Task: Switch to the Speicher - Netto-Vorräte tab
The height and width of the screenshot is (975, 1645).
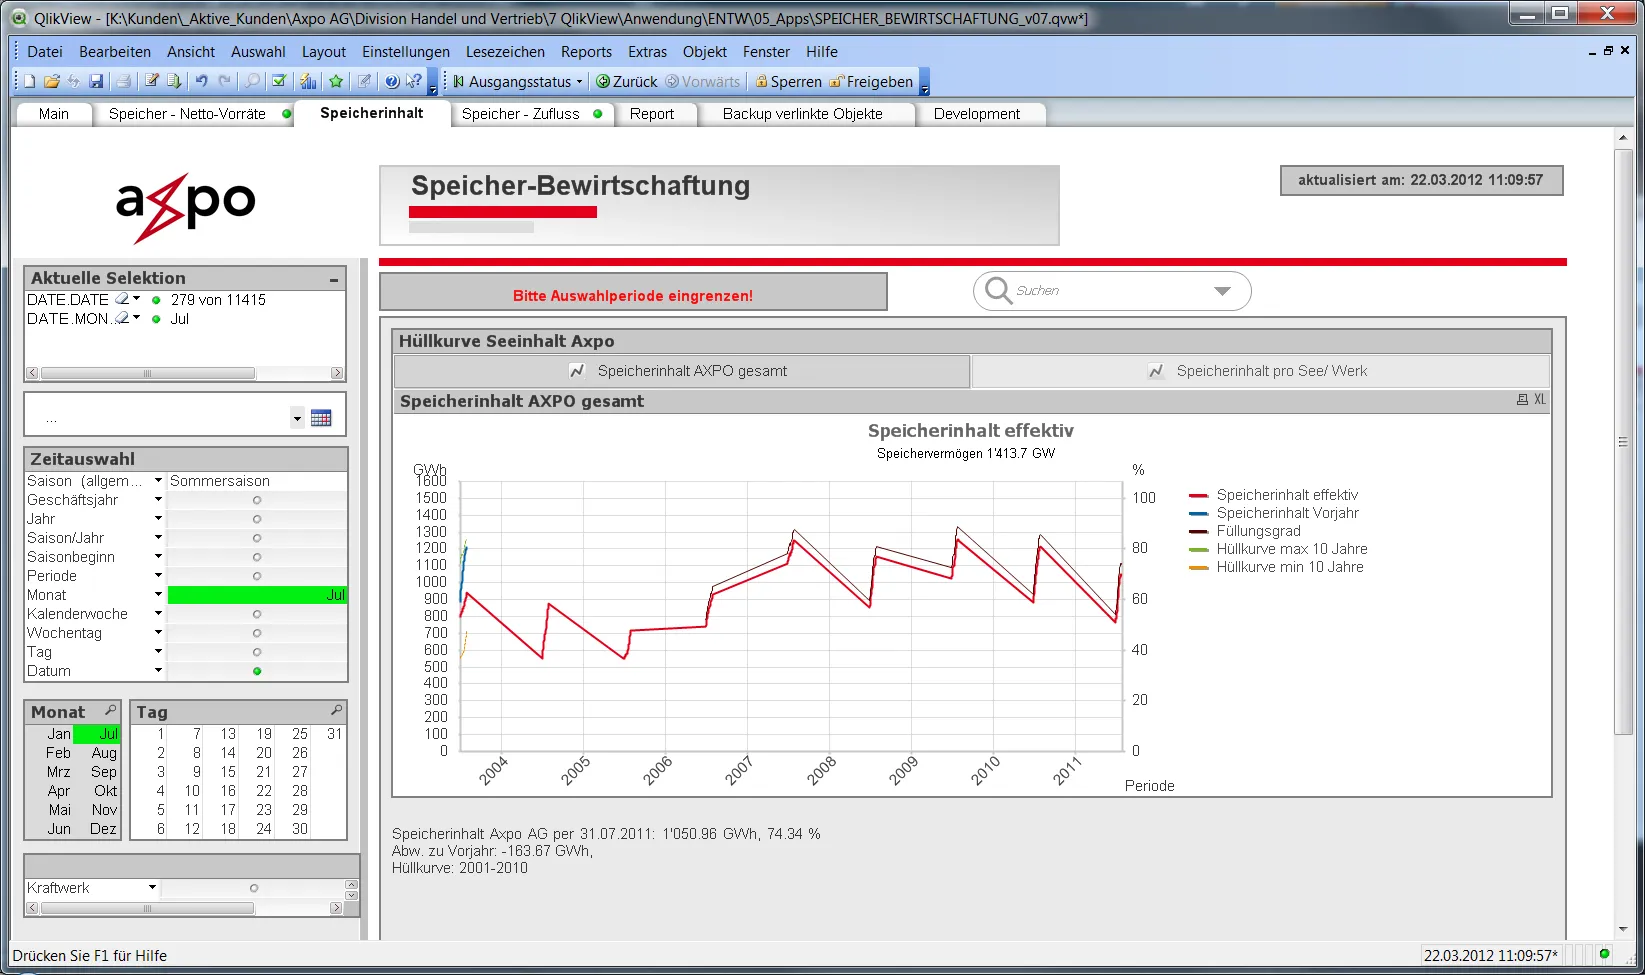Action: point(195,114)
